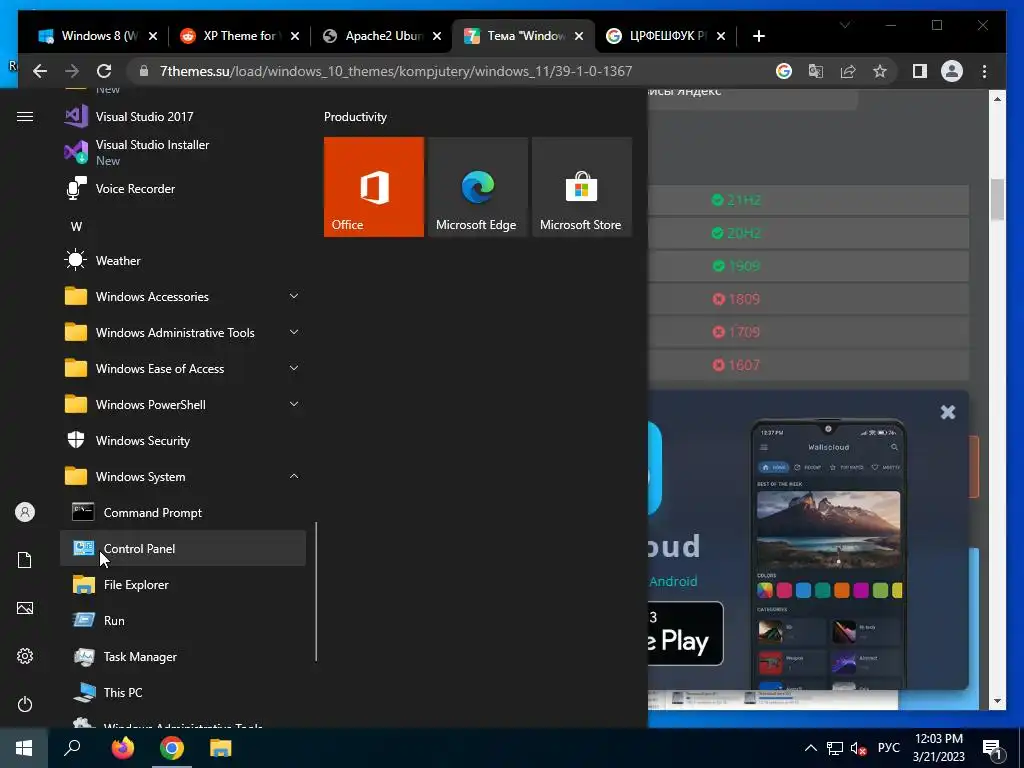
Task: Open the user account icon in Start sidebar
Action: pyautogui.click(x=25, y=512)
